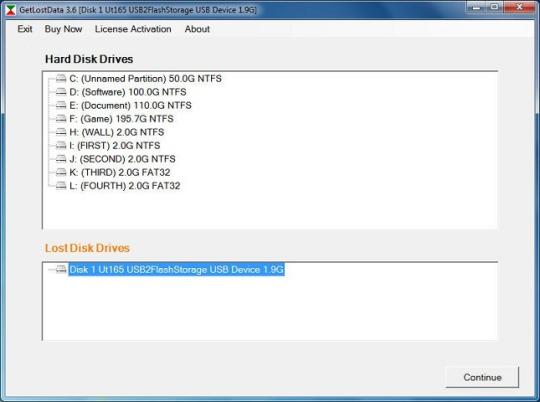Image resolution: width=540 pixels, height=402 pixels.
Task: Select 'J: (SECOND) 2.0G NTFS' row
Action: pyautogui.click(x=122, y=159)
